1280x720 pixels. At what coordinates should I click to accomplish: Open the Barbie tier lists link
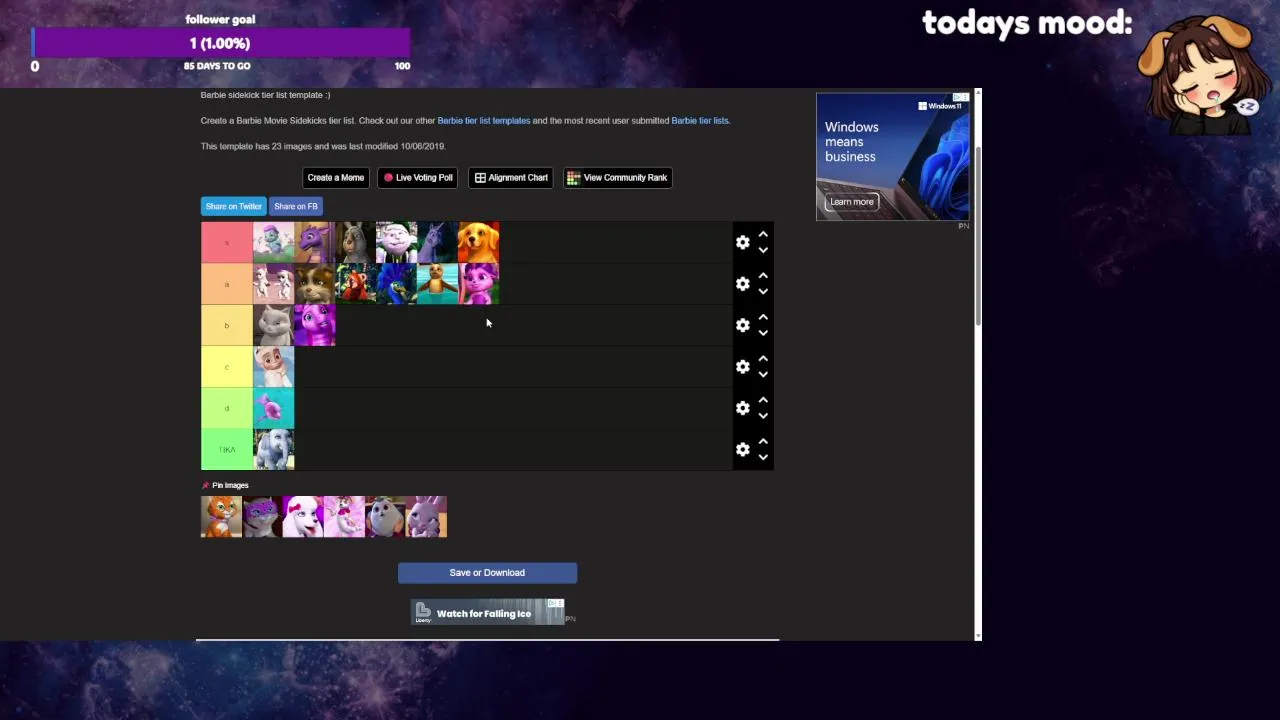point(700,121)
